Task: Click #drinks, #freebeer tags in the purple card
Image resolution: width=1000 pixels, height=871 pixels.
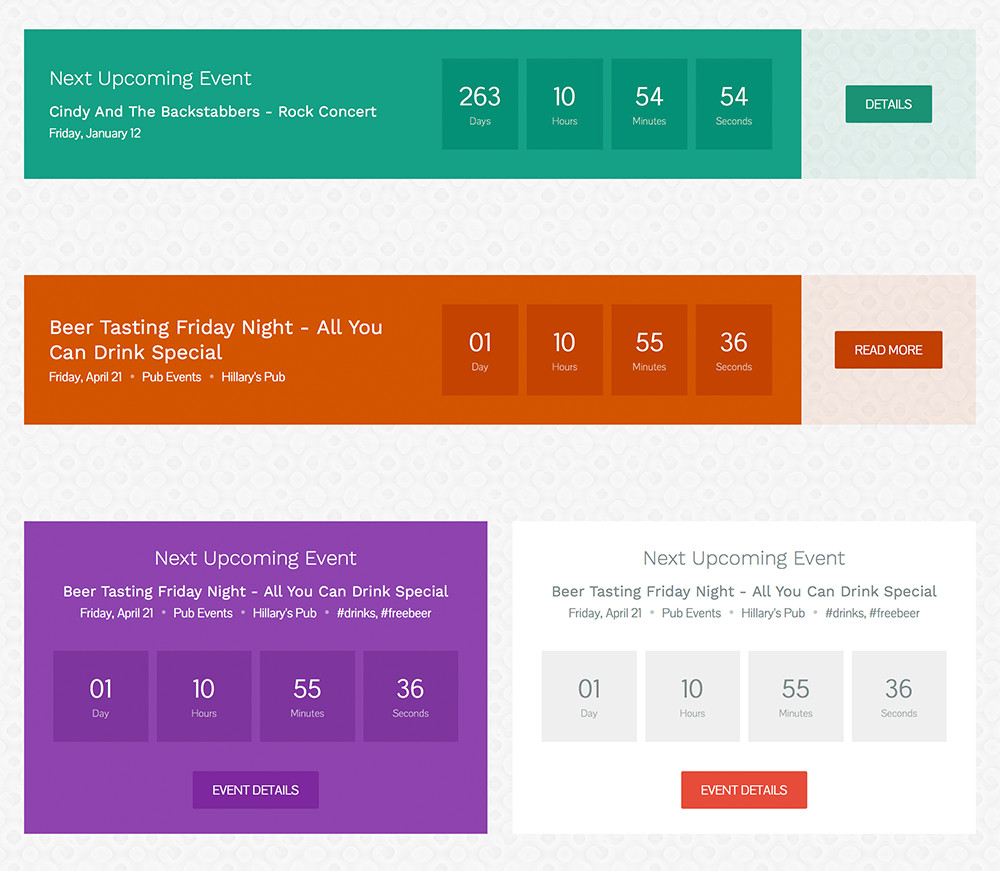Action: (x=384, y=613)
